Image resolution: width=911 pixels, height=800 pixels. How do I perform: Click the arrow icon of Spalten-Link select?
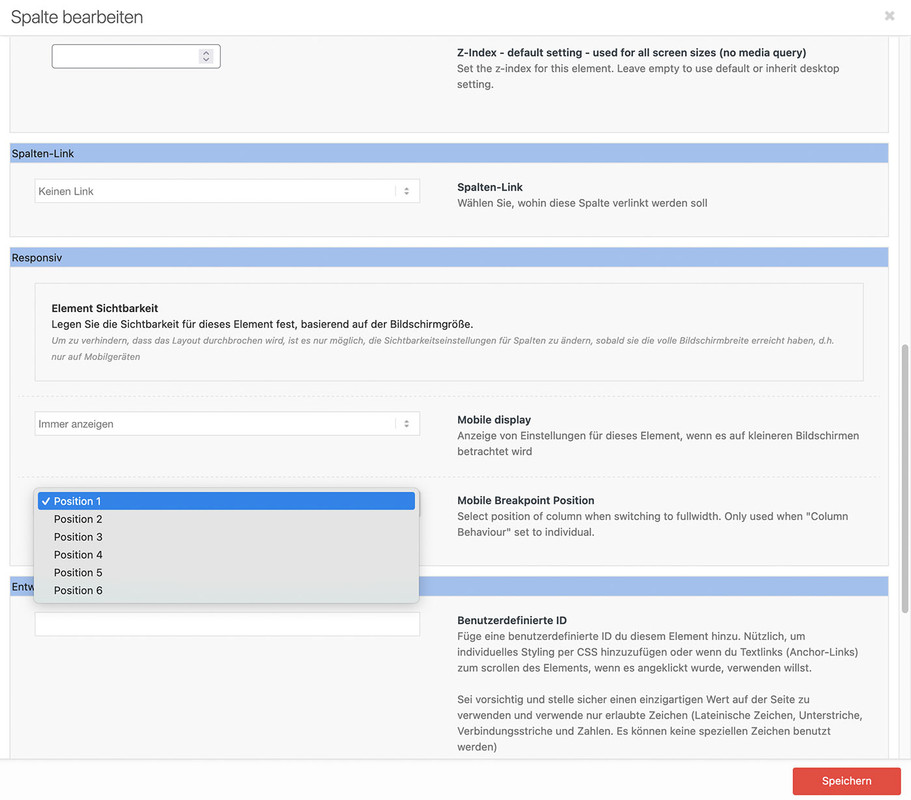(x=407, y=191)
